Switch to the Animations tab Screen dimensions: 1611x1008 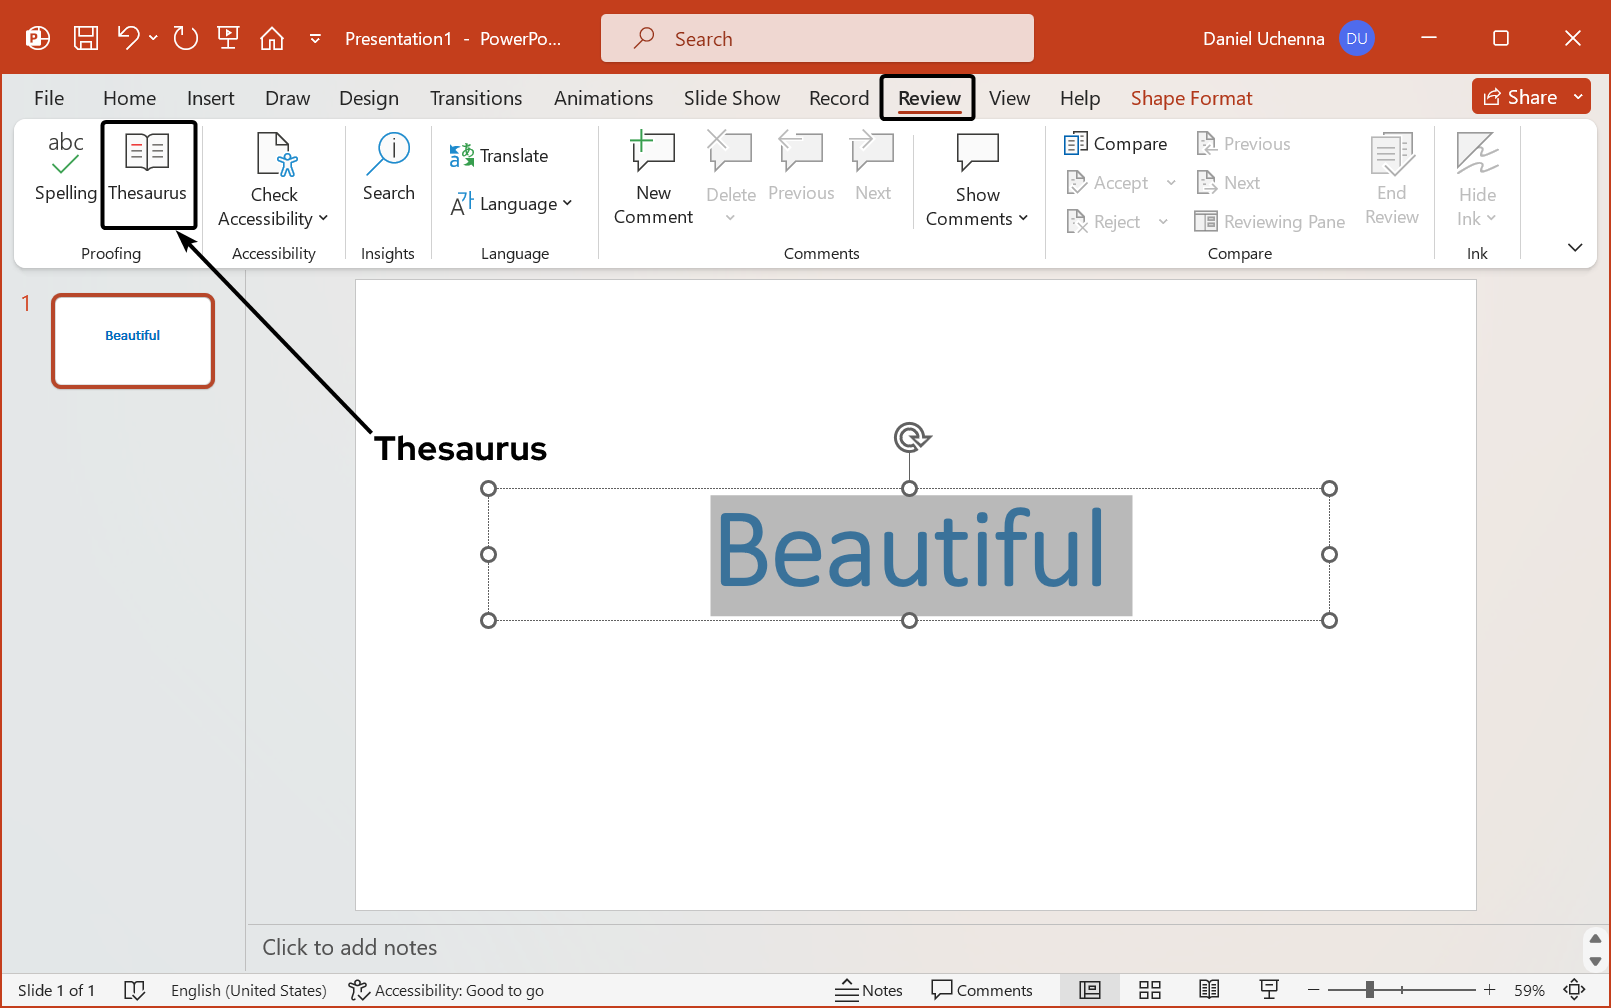(603, 97)
